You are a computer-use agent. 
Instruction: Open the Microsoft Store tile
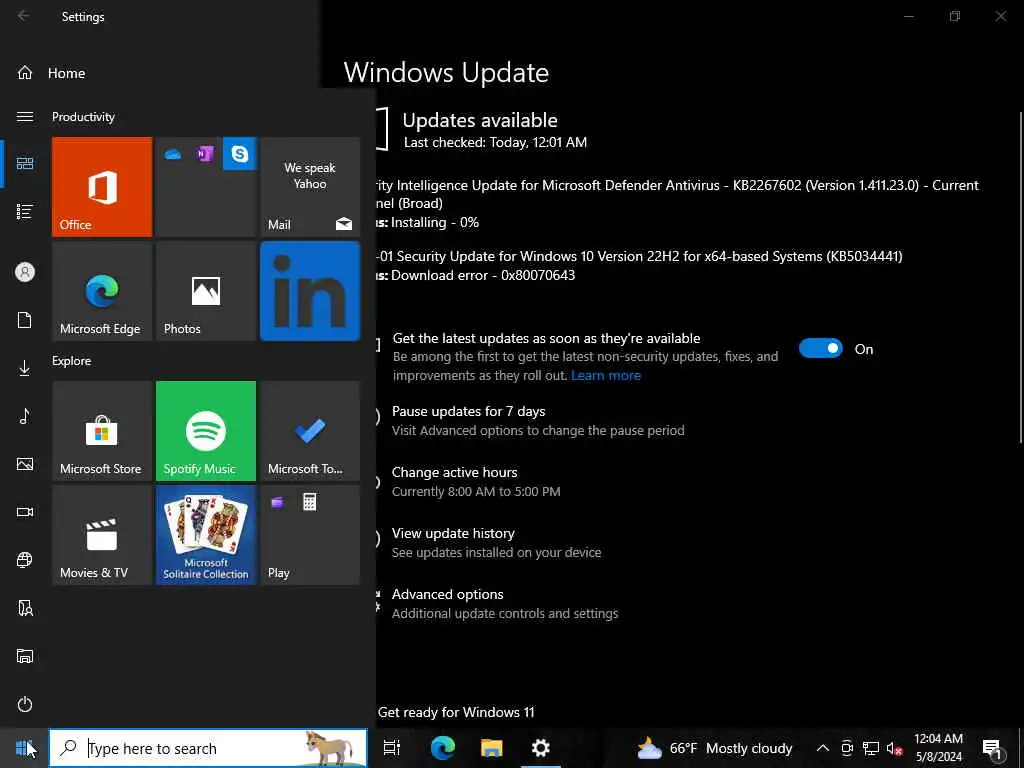click(x=102, y=431)
